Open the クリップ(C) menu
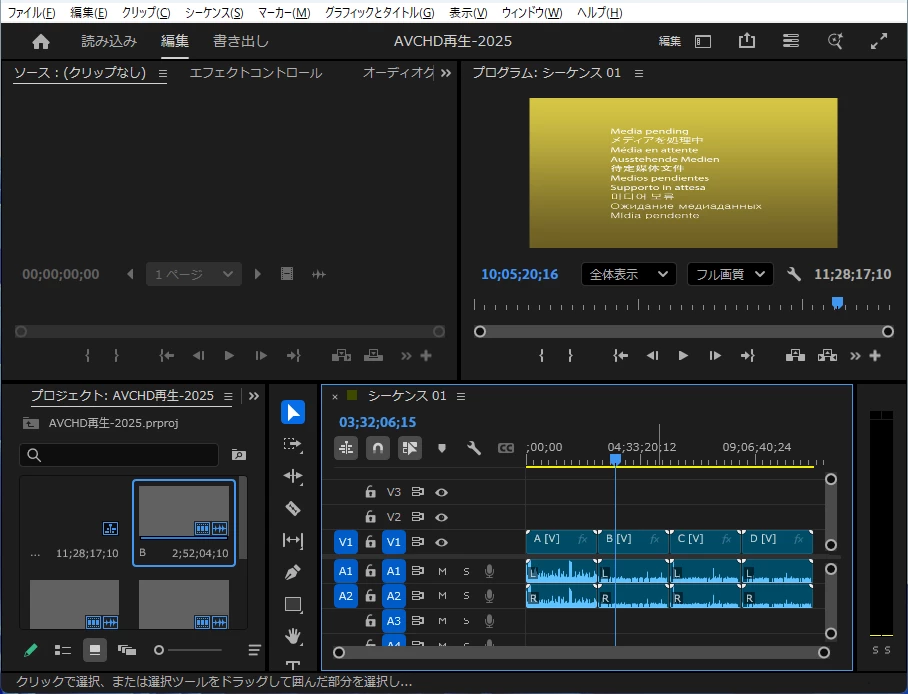The image size is (908, 694). click(146, 12)
